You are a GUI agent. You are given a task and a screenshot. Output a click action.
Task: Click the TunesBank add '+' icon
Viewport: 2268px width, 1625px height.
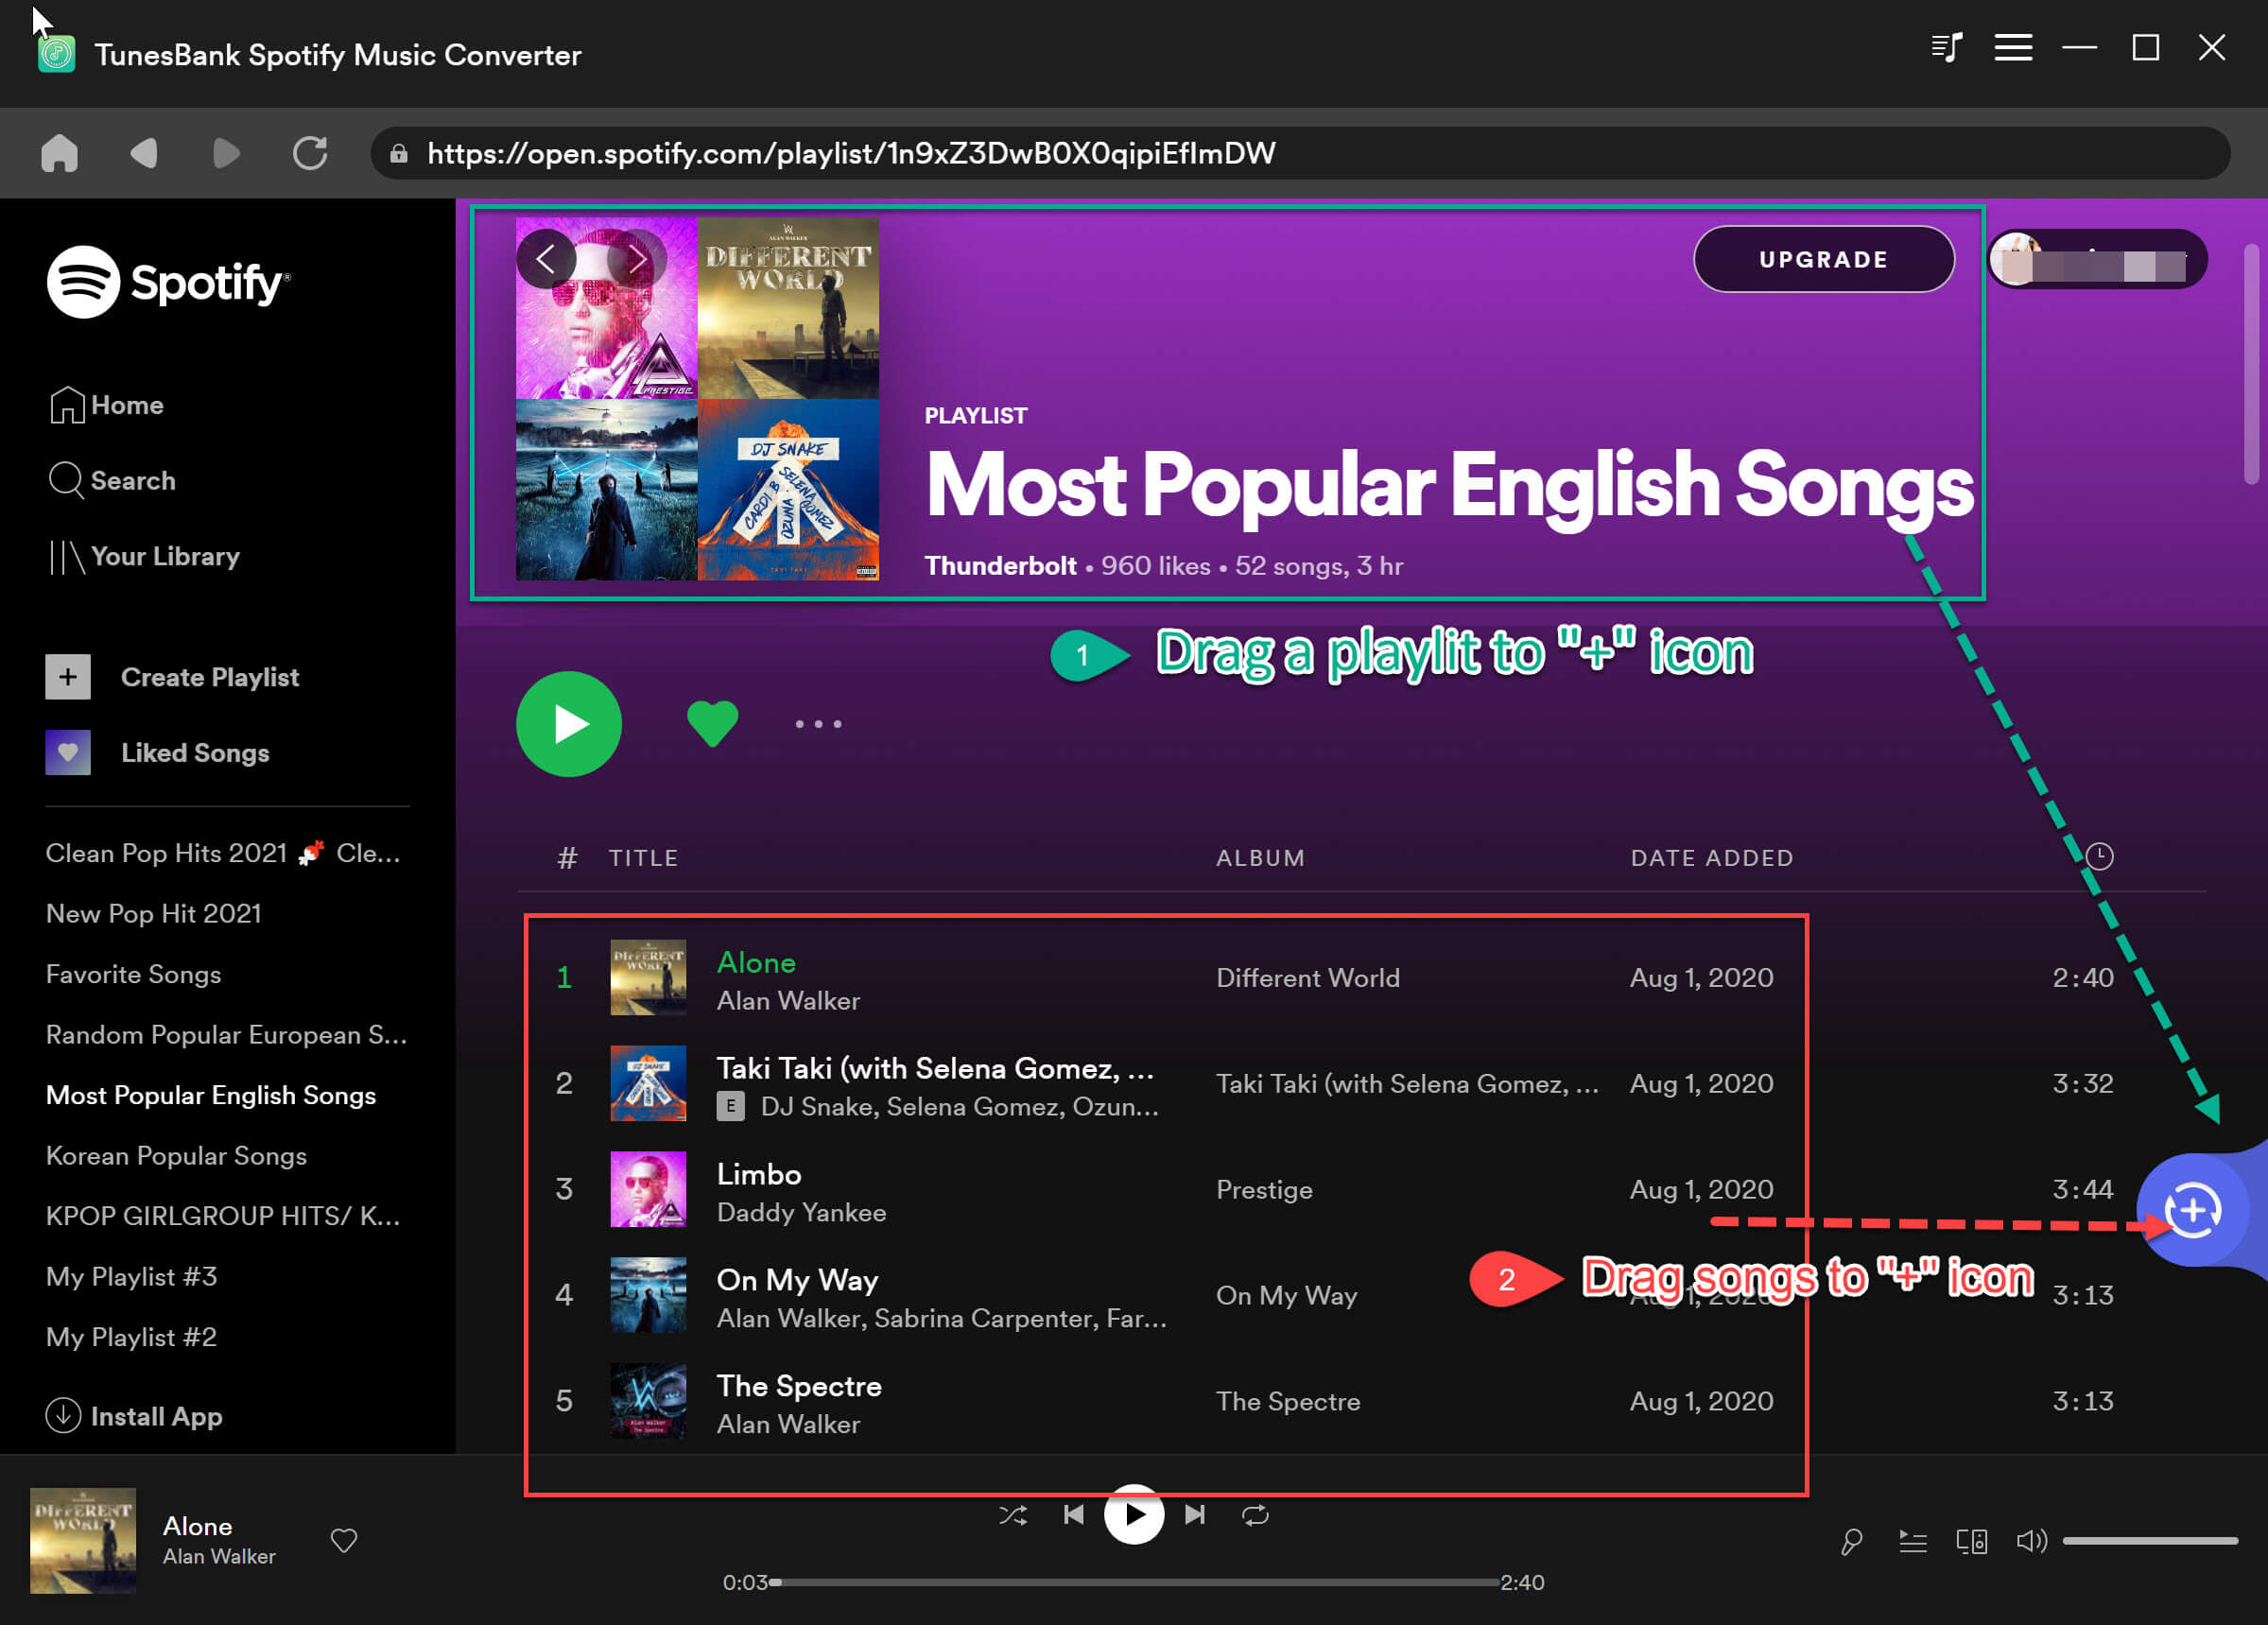click(2198, 1210)
